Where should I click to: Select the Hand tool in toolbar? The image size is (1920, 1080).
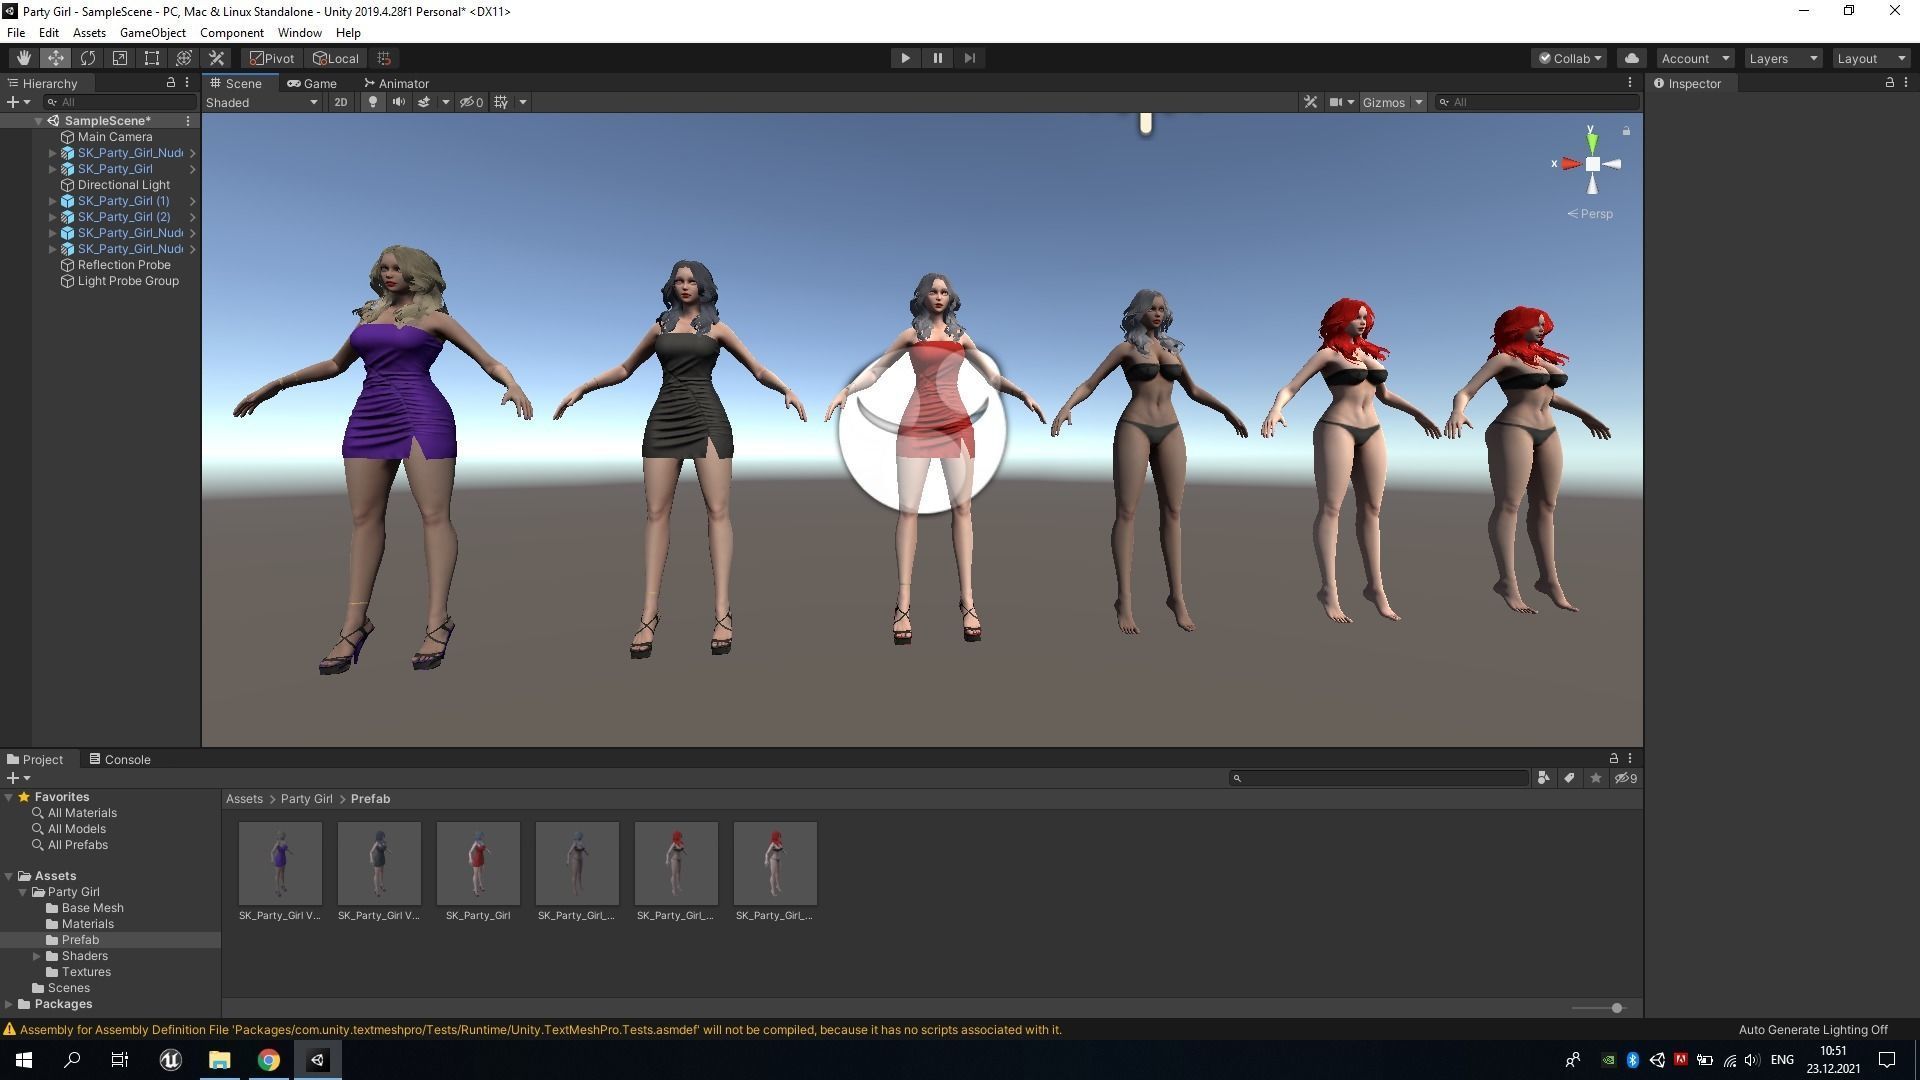coord(23,58)
